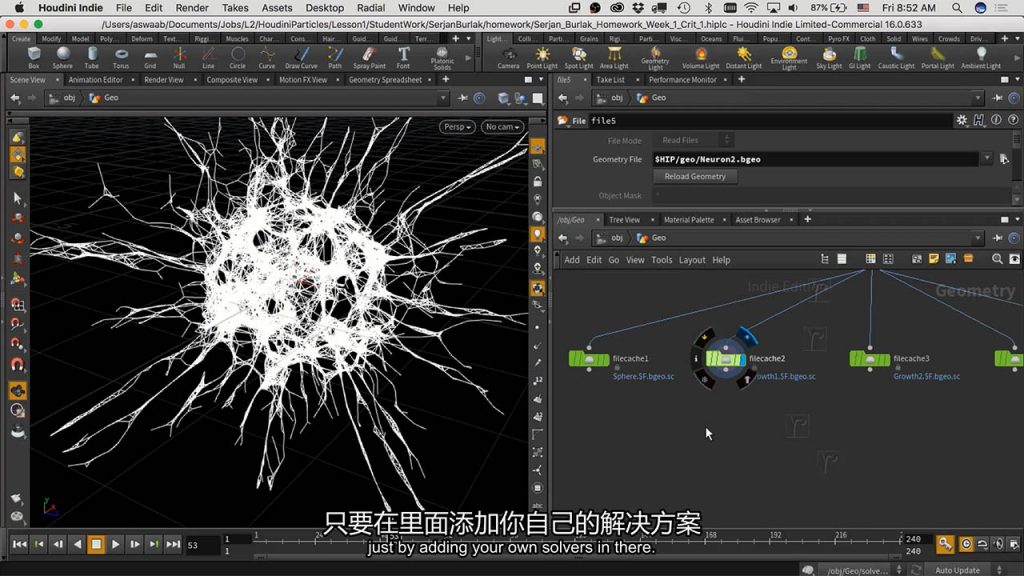Image resolution: width=1024 pixels, height=576 pixels.
Task: Add a Point Light
Action: pos(542,57)
